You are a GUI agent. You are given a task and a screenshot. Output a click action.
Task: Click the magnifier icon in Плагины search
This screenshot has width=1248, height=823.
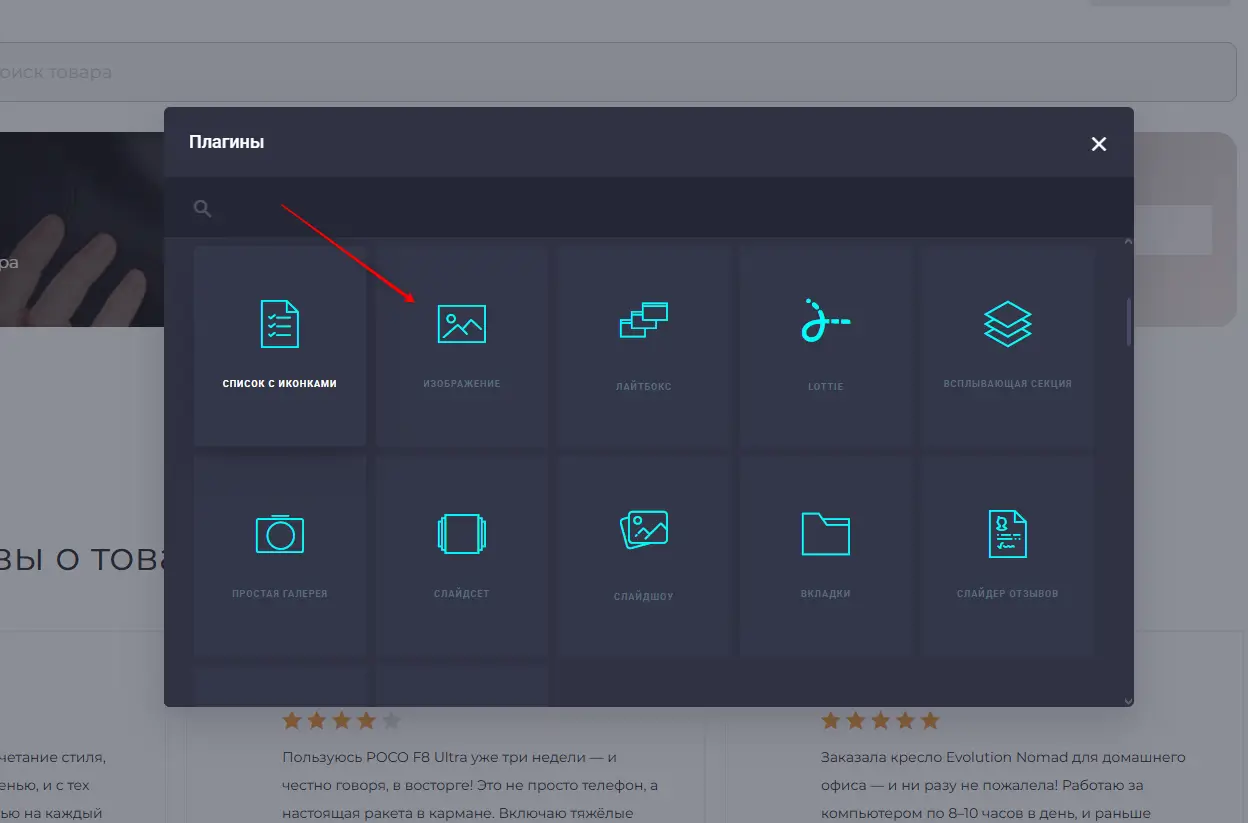[203, 208]
